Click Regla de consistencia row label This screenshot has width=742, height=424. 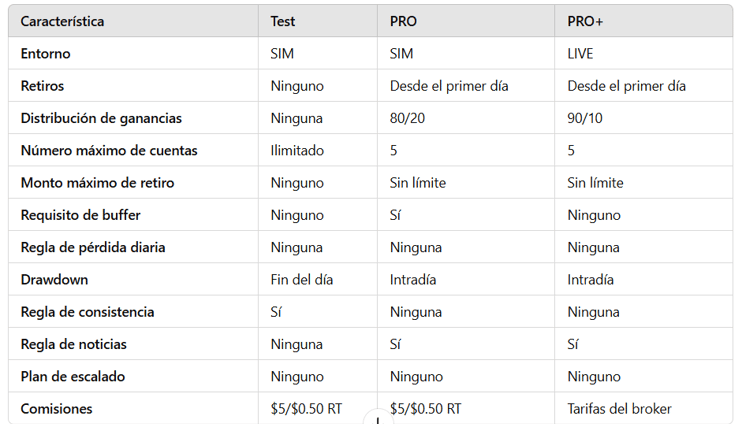point(87,312)
